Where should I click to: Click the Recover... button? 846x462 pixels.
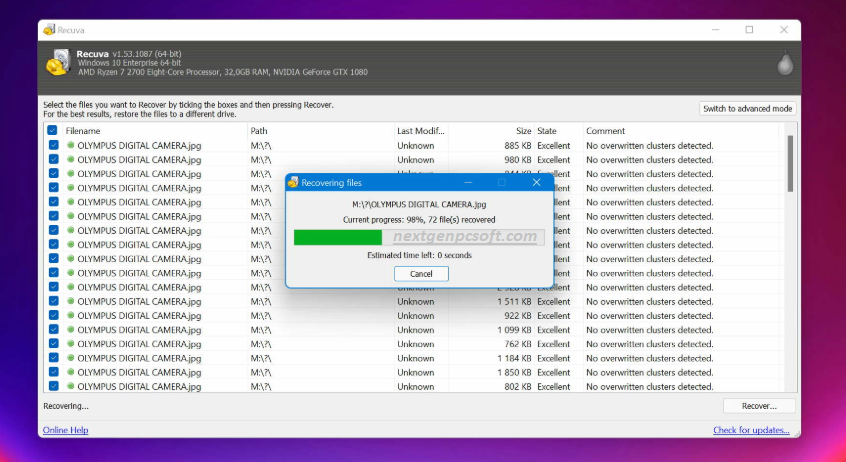coord(759,406)
